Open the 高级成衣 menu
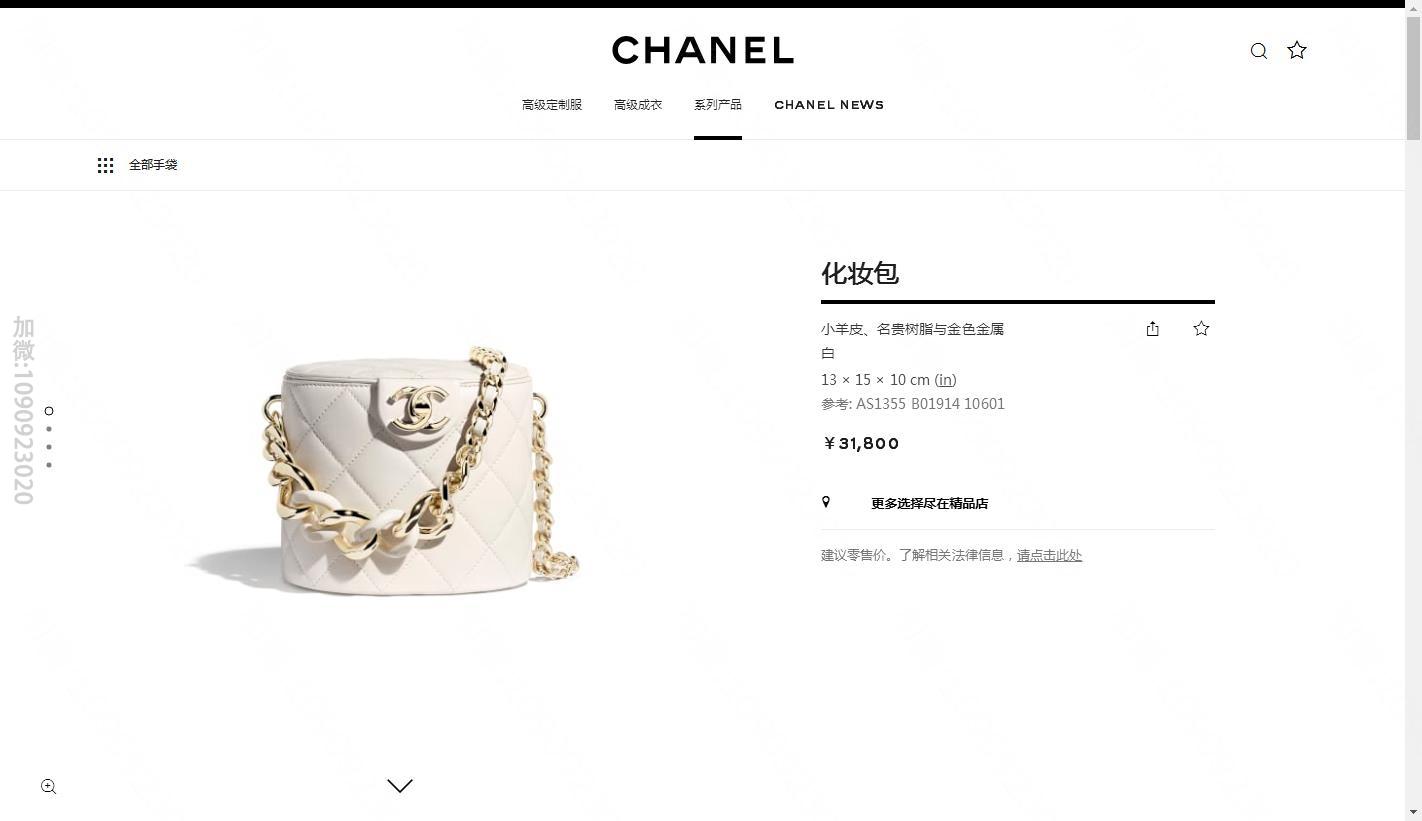Screen dimensions: 1422x821 (x=638, y=105)
